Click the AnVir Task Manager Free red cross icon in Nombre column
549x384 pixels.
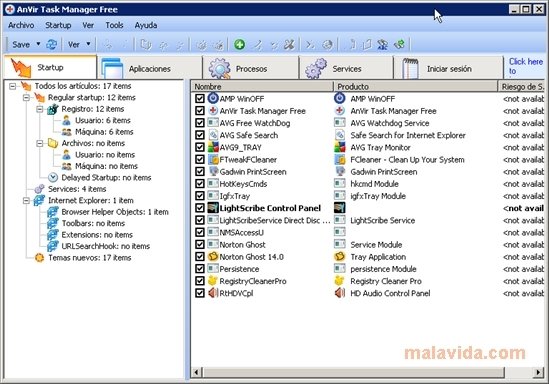(213, 111)
